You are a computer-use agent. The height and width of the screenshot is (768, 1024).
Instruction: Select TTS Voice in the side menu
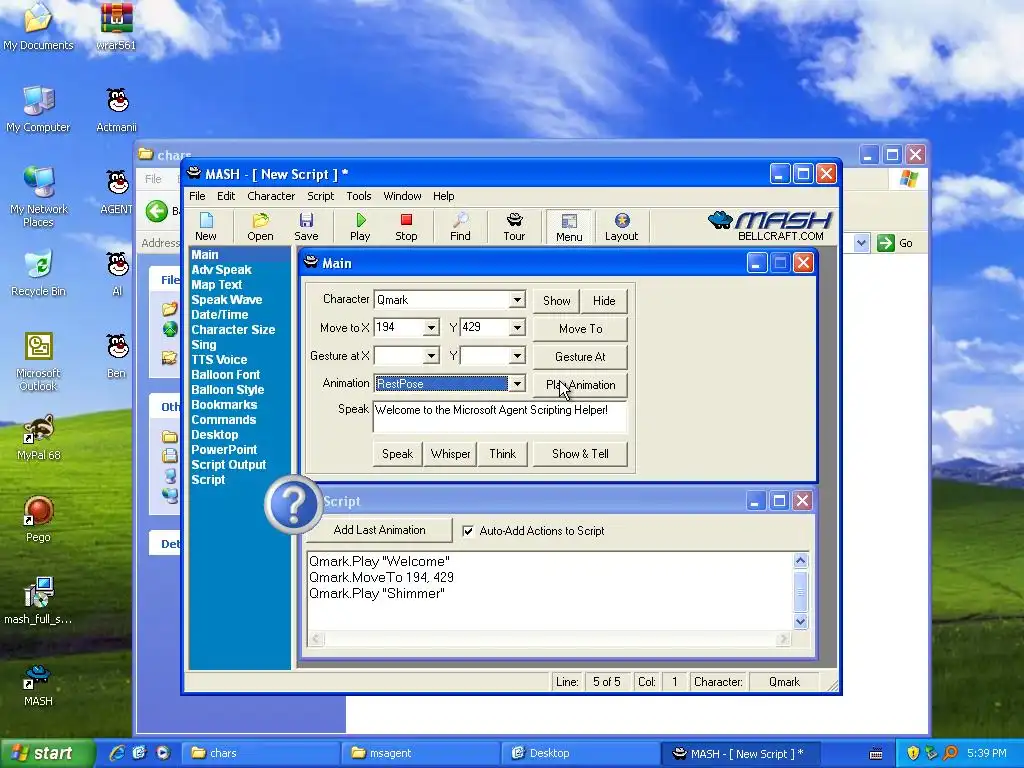(219, 360)
